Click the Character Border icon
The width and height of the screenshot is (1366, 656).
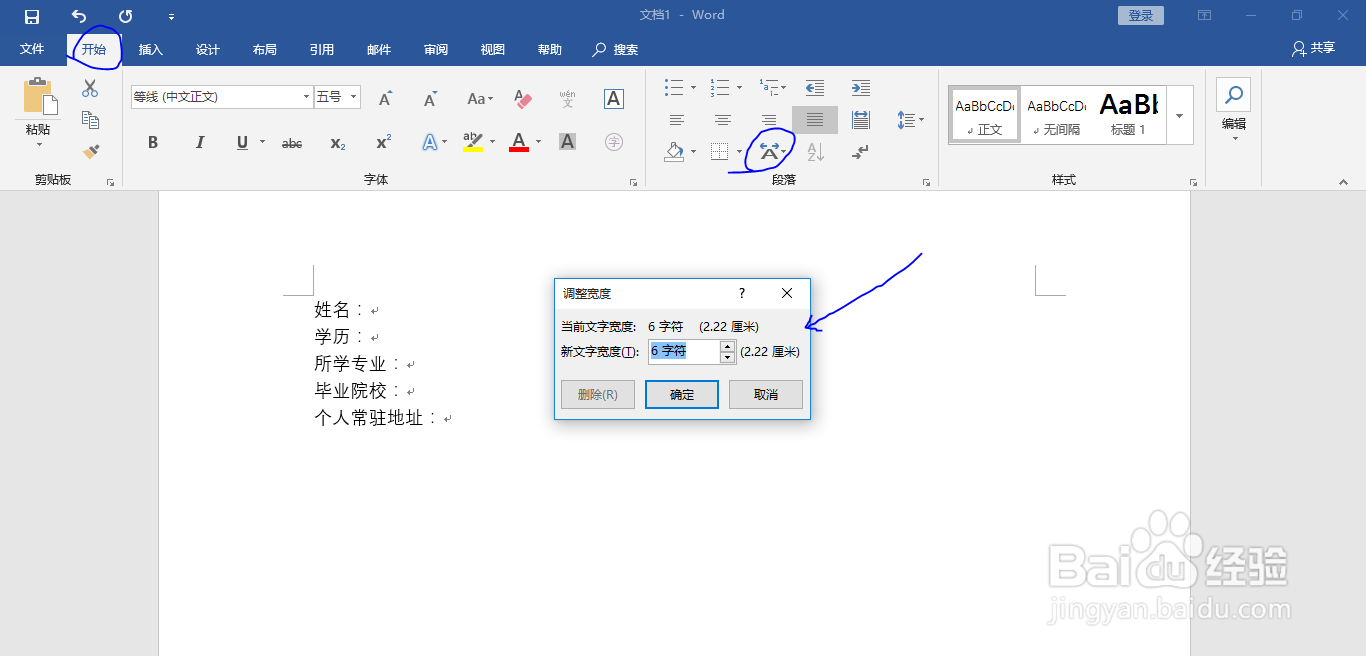pos(613,99)
